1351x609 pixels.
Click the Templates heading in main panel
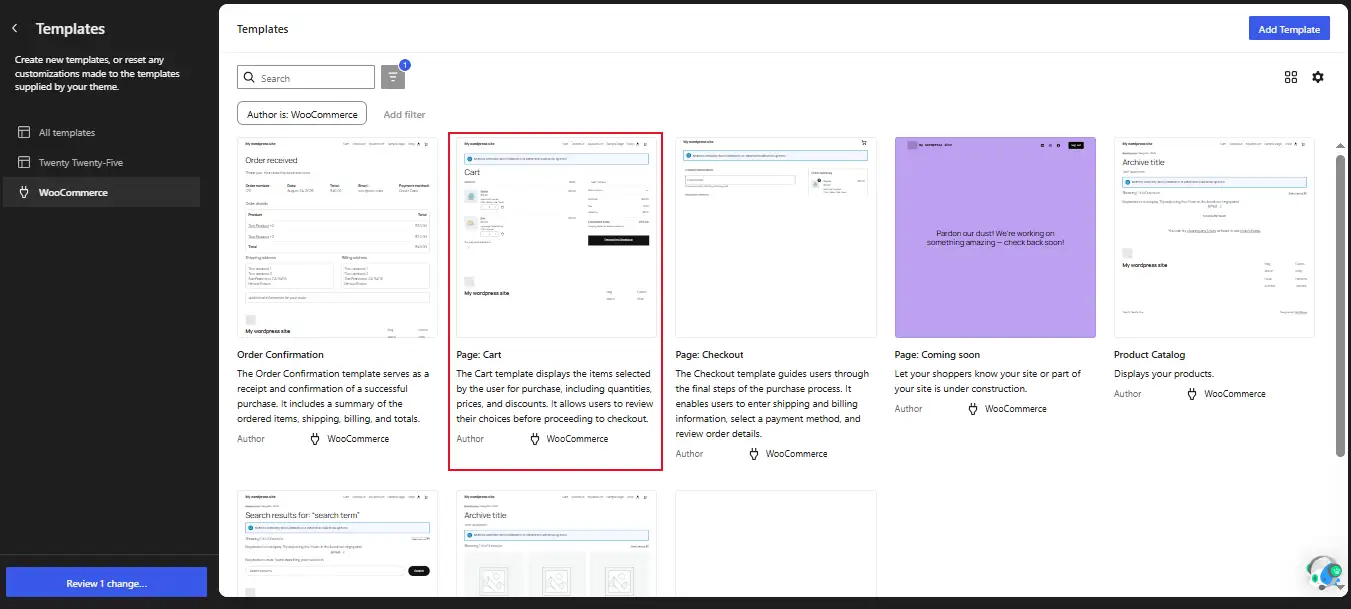pyautogui.click(x=263, y=29)
